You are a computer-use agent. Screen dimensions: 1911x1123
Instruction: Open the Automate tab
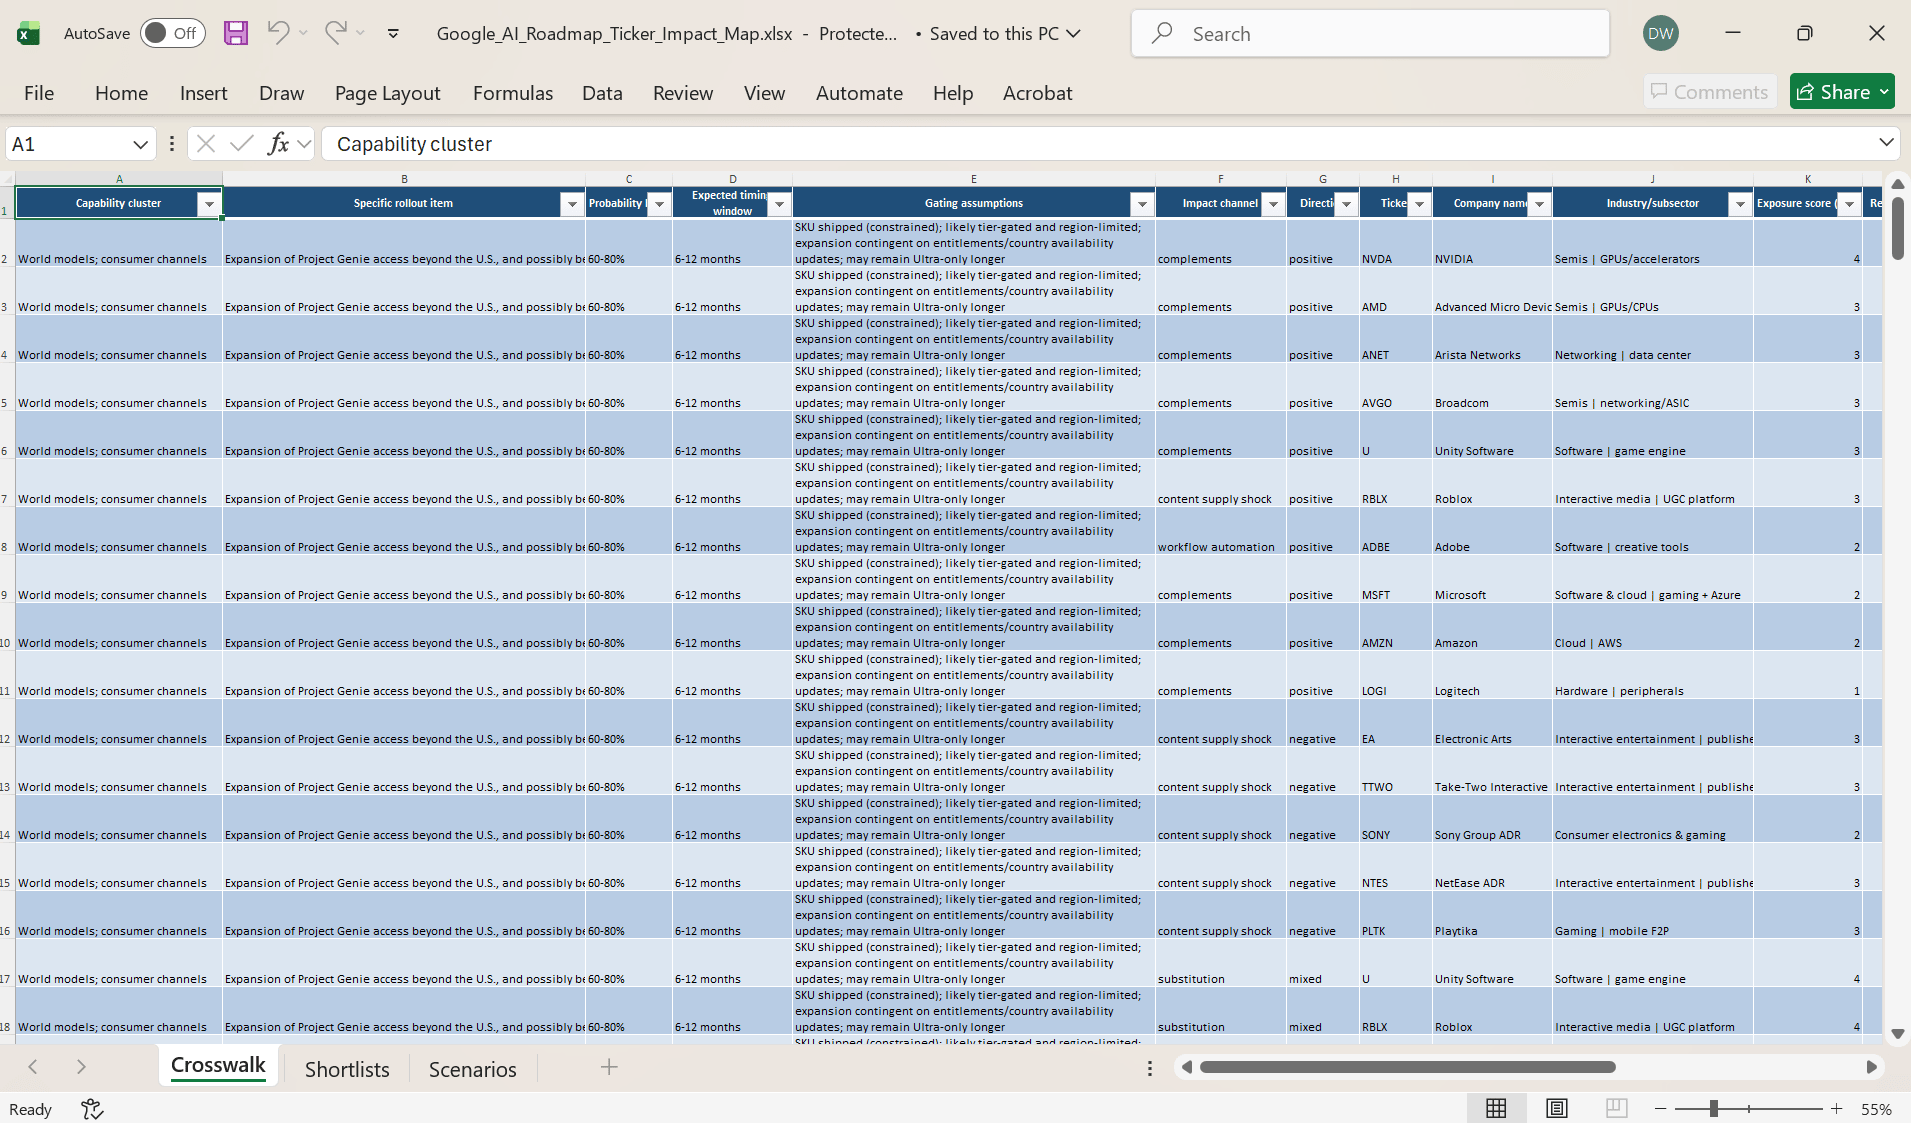(859, 92)
